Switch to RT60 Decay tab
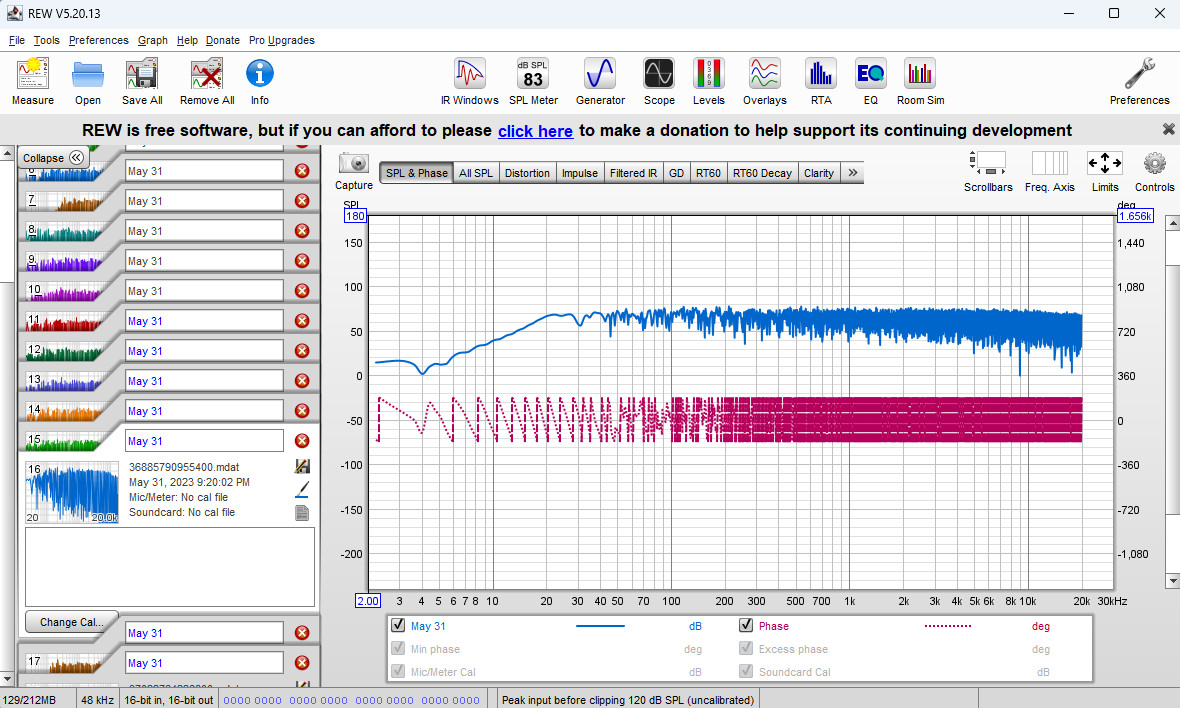This screenshot has height=708, width=1180. (762, 173)
